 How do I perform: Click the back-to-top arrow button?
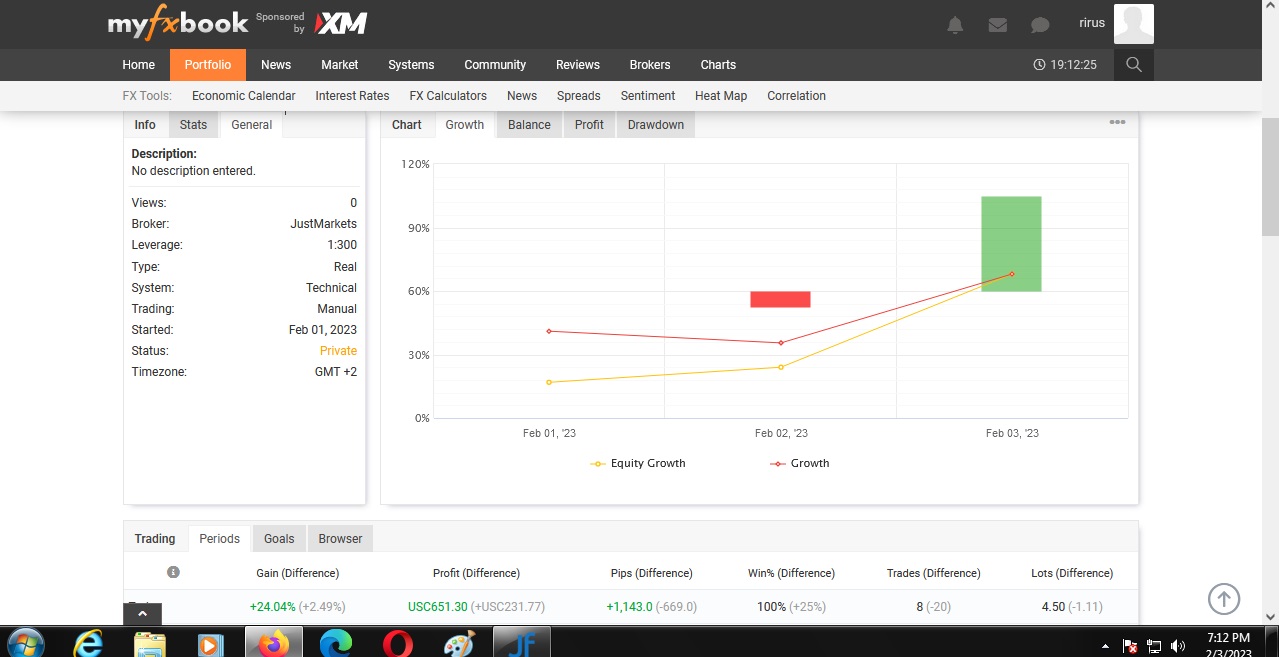tap(1224, 599)
